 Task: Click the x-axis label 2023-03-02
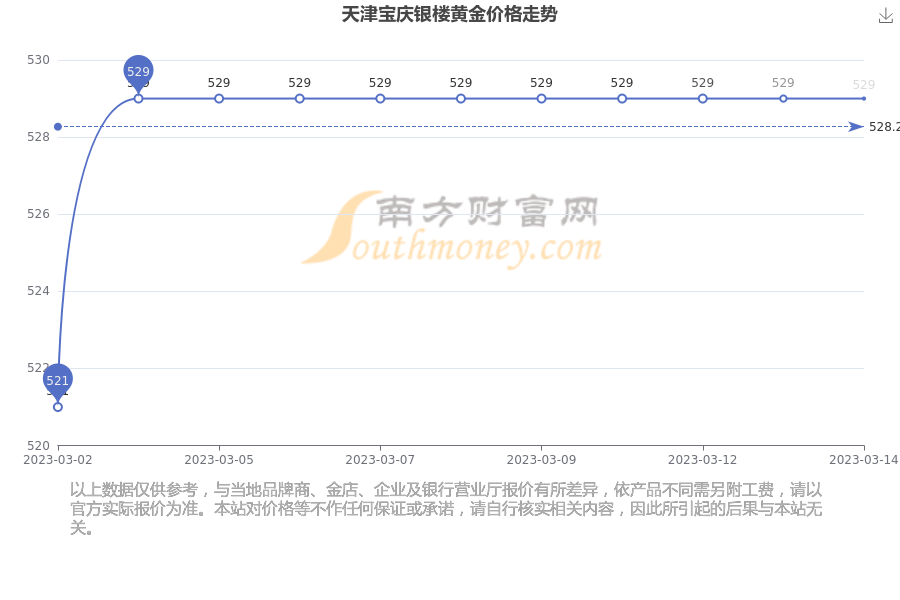point(57,460)
